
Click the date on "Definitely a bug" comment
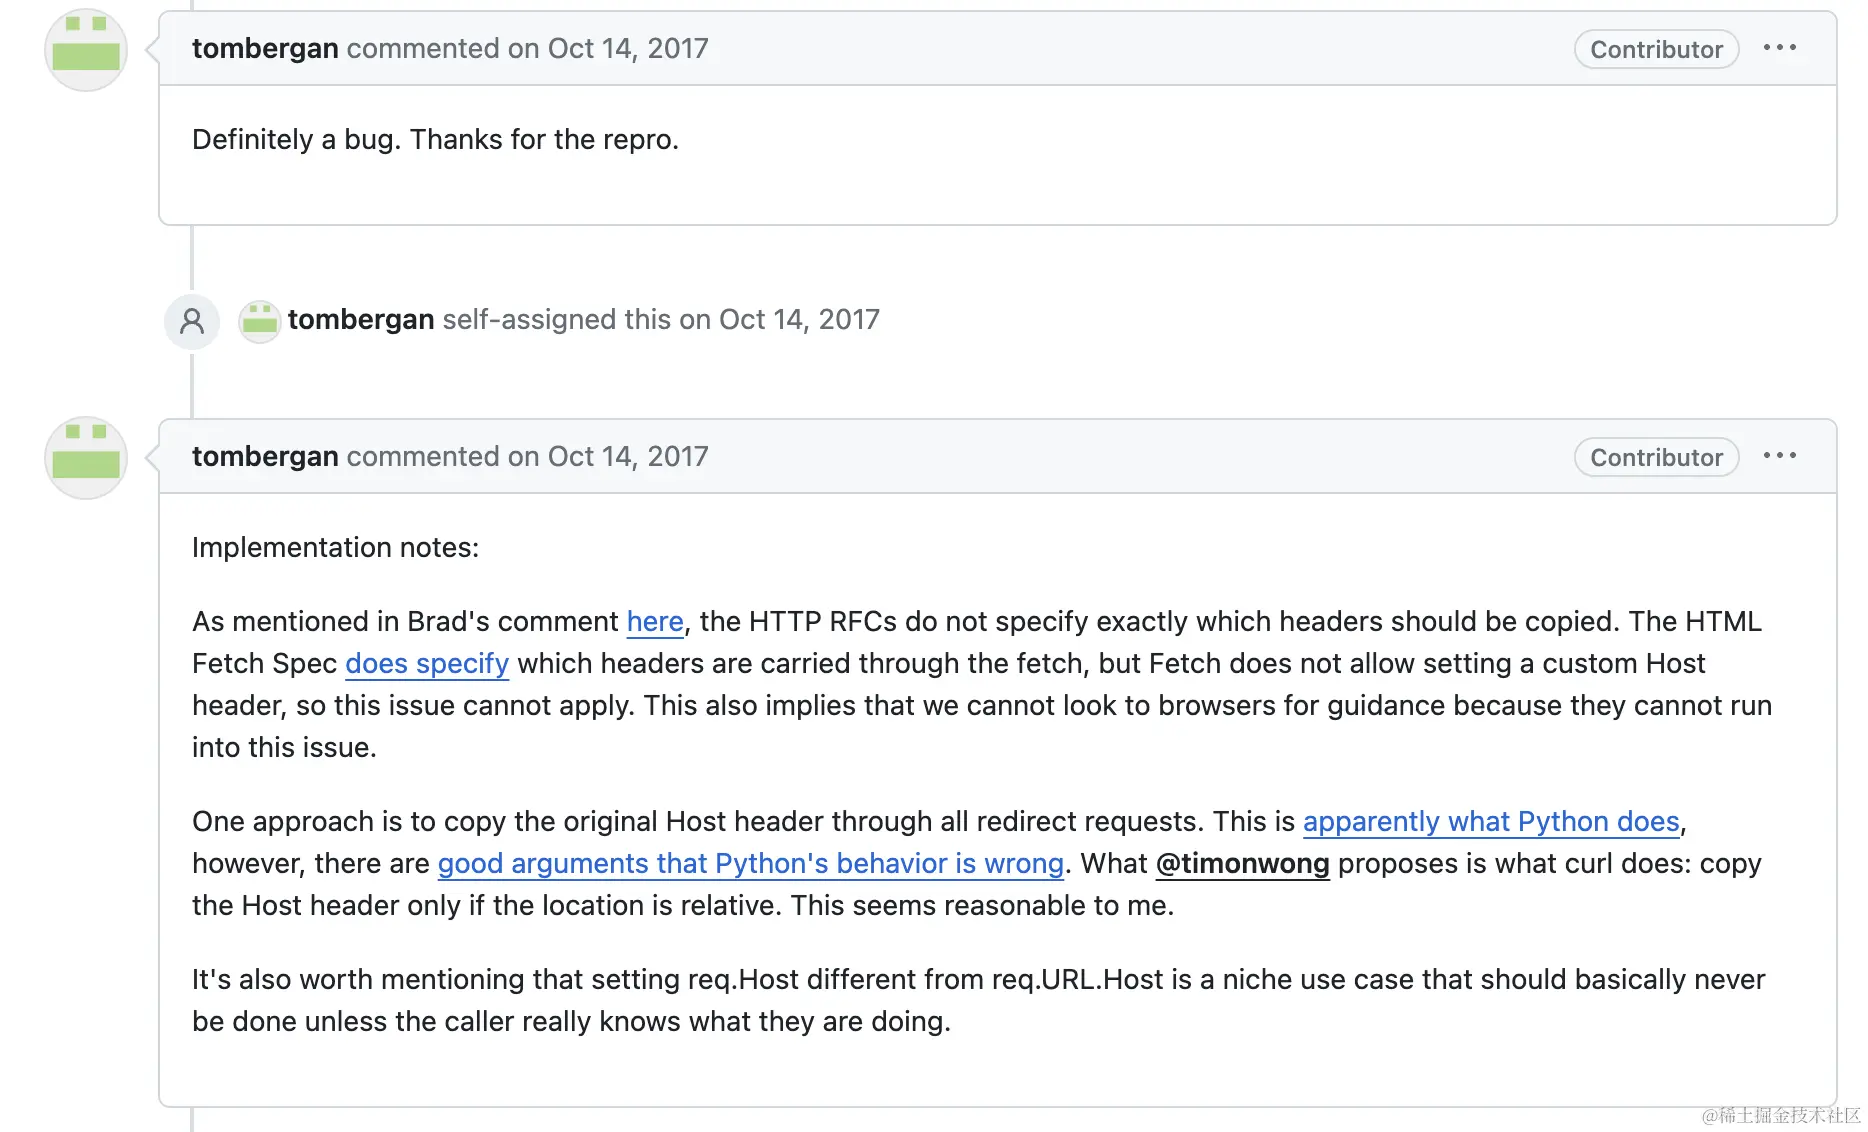pyautogui.click(x=628, y=48)
